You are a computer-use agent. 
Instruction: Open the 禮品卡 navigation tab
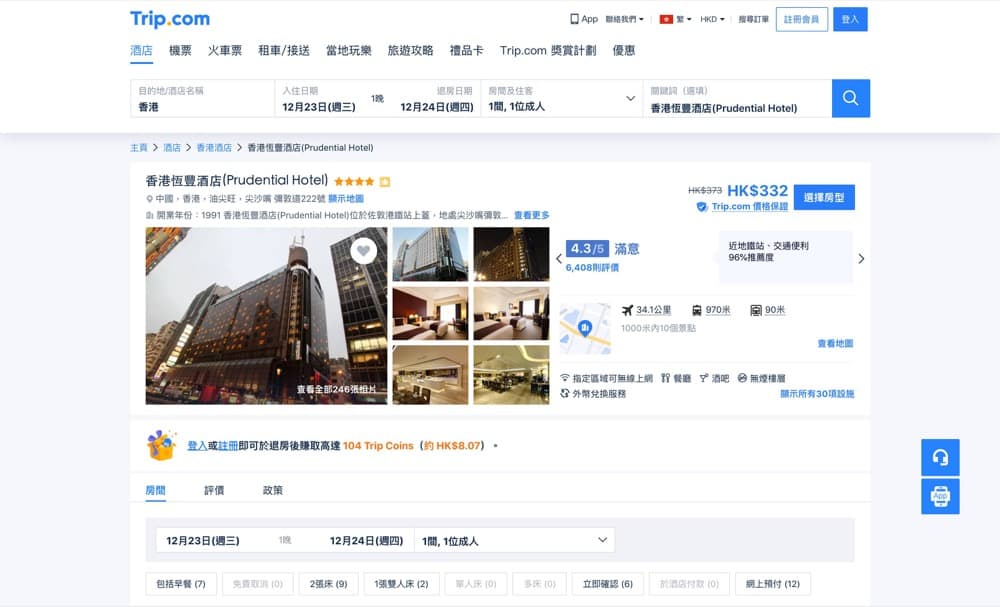[466, 50]
